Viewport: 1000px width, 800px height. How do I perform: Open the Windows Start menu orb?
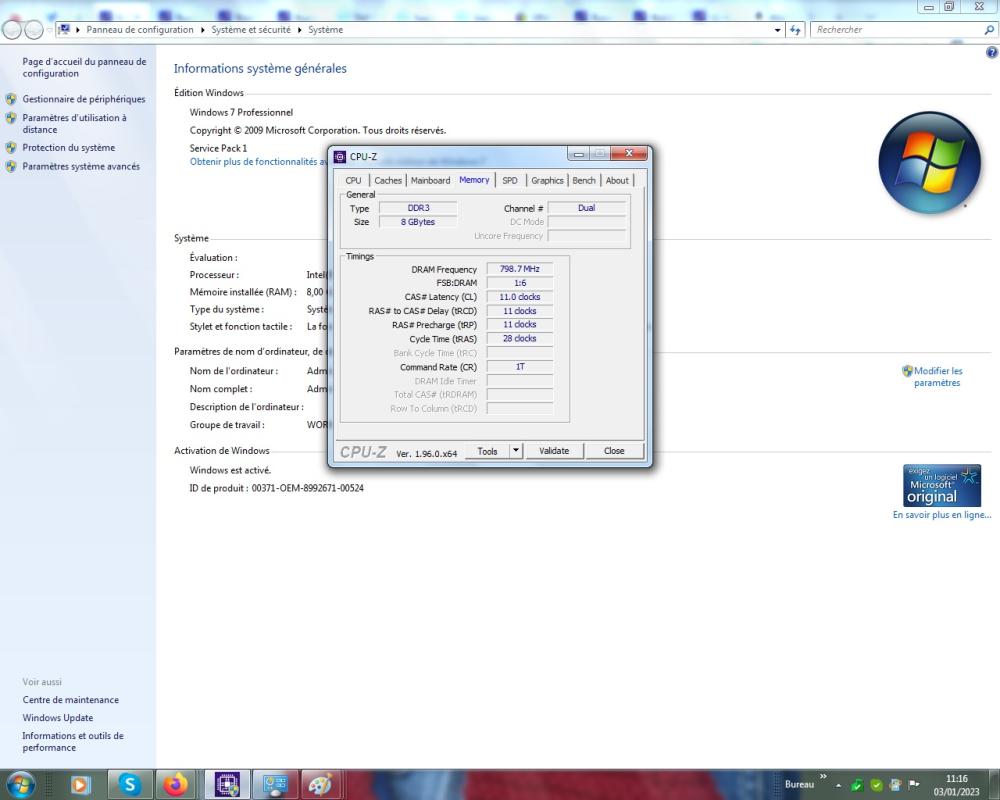point(20,784)
